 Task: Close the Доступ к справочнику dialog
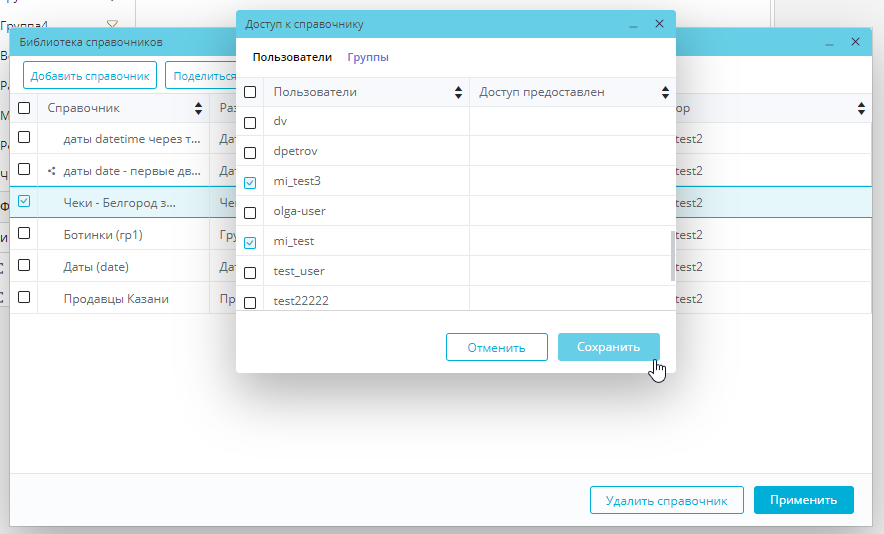[x=658, y=23]
